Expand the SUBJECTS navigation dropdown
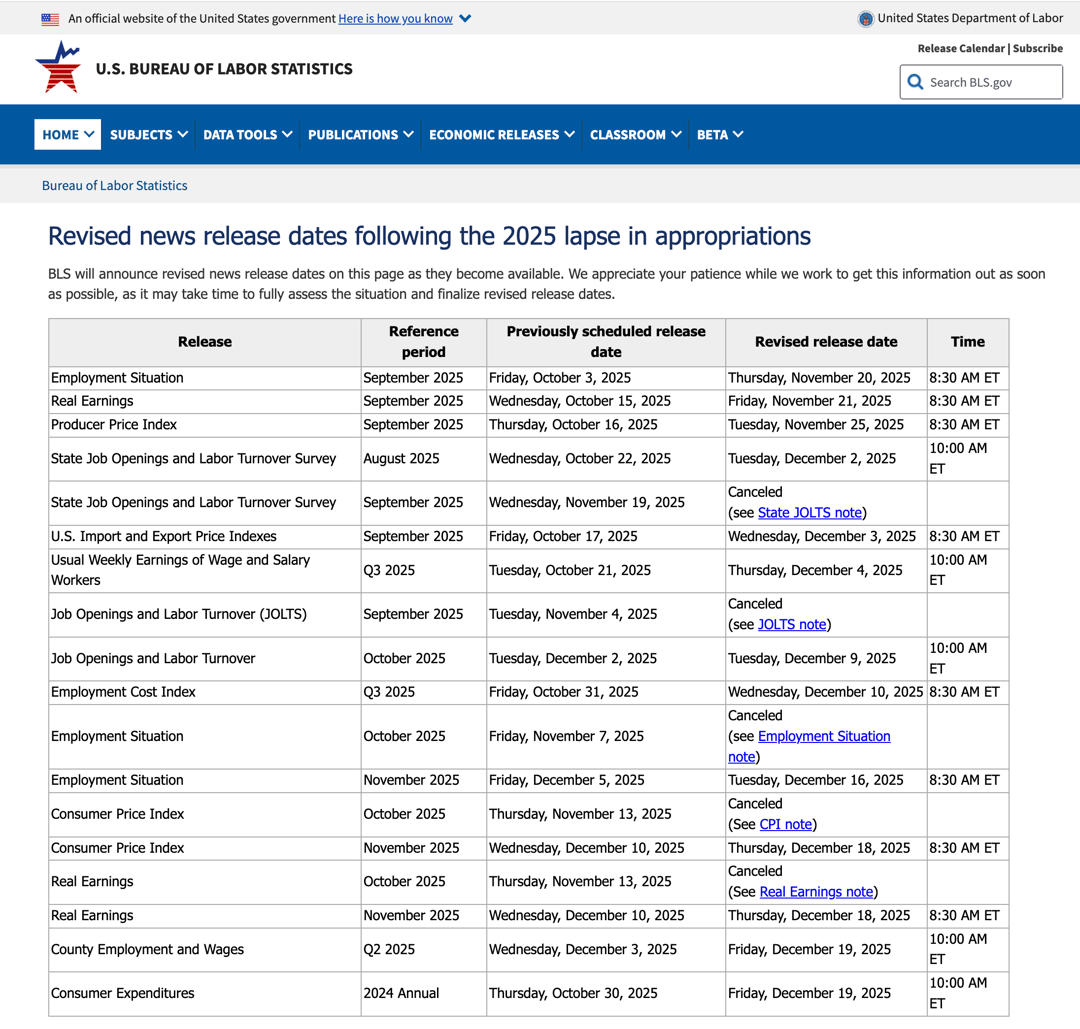 pos(148,134)
